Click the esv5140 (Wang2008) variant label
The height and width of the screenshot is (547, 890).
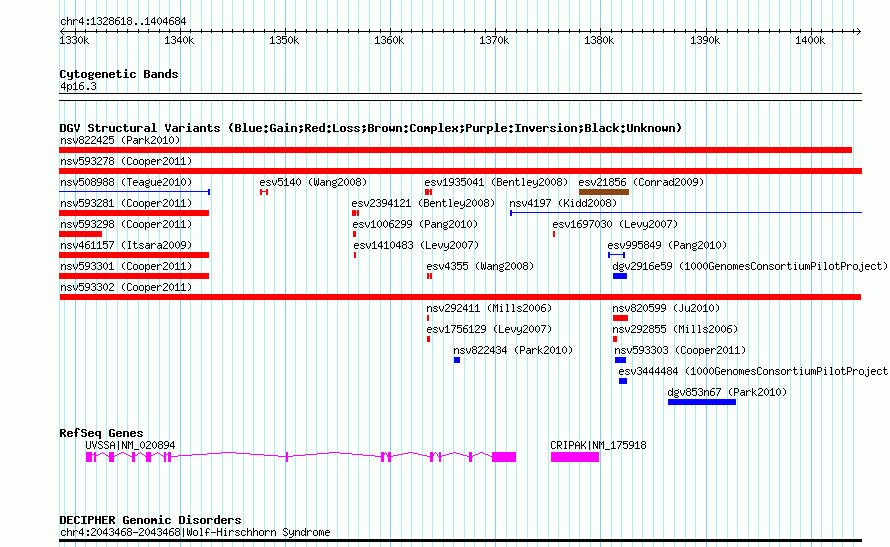[x=313, y=182]
